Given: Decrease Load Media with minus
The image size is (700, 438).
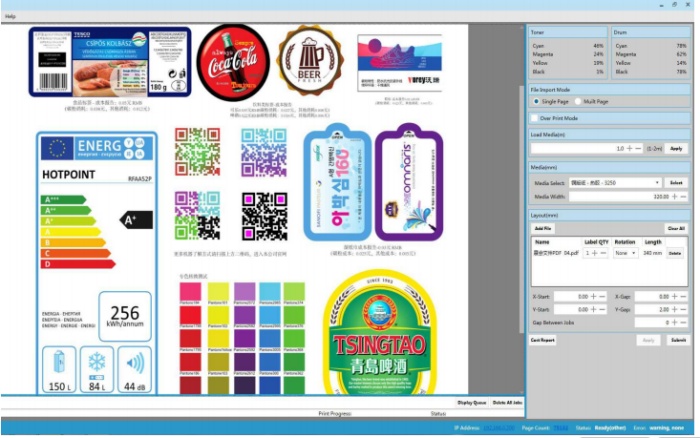Looking at the screenshot, I should pos(638,148).
